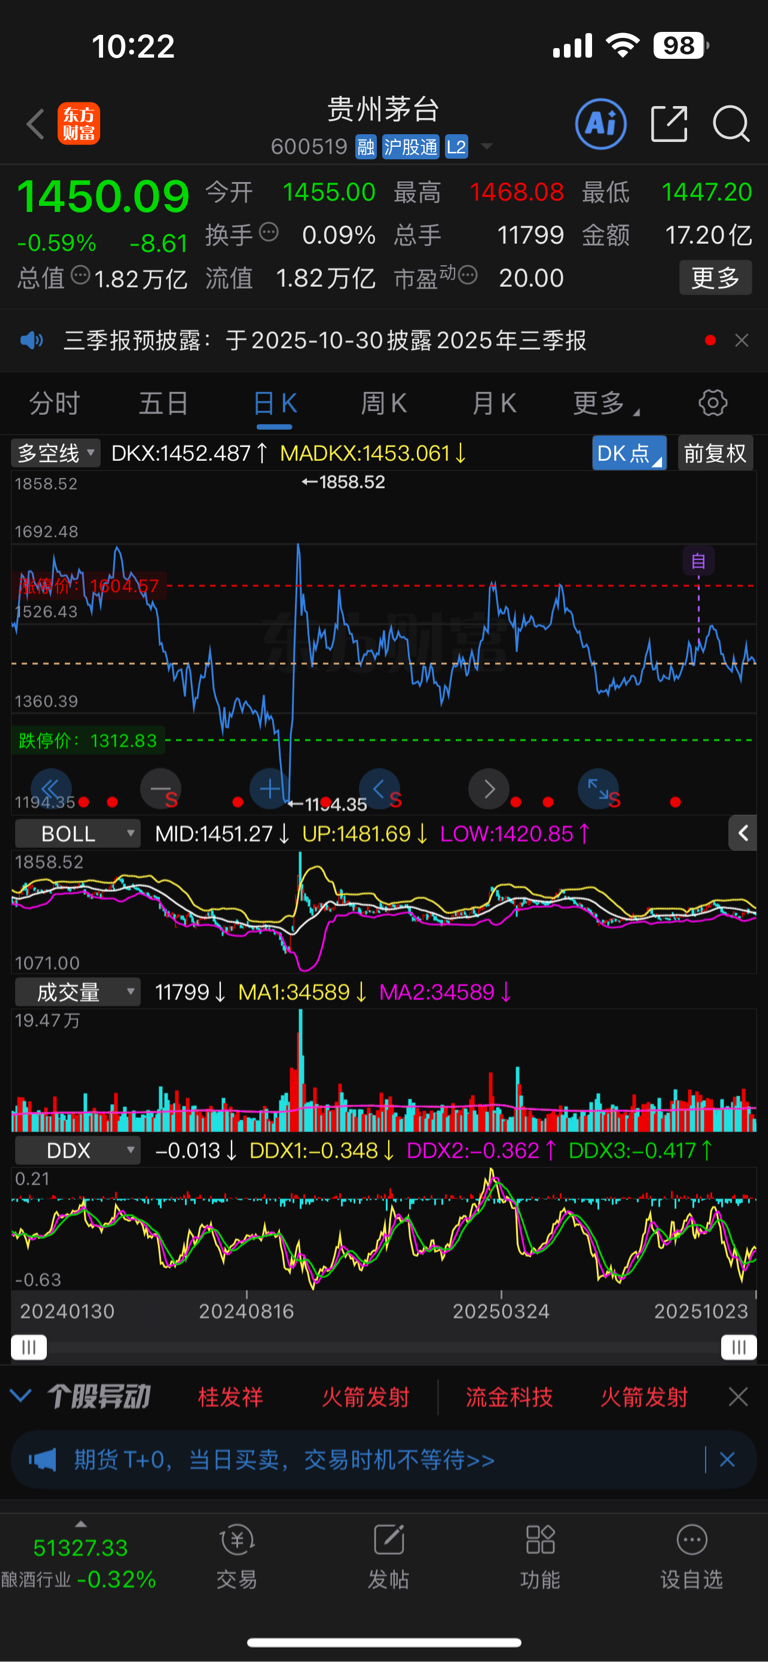The image size is (768, 1662).
Task: Grab left range slider handle
Action: pyautogui.click(x=29, y=1347)
